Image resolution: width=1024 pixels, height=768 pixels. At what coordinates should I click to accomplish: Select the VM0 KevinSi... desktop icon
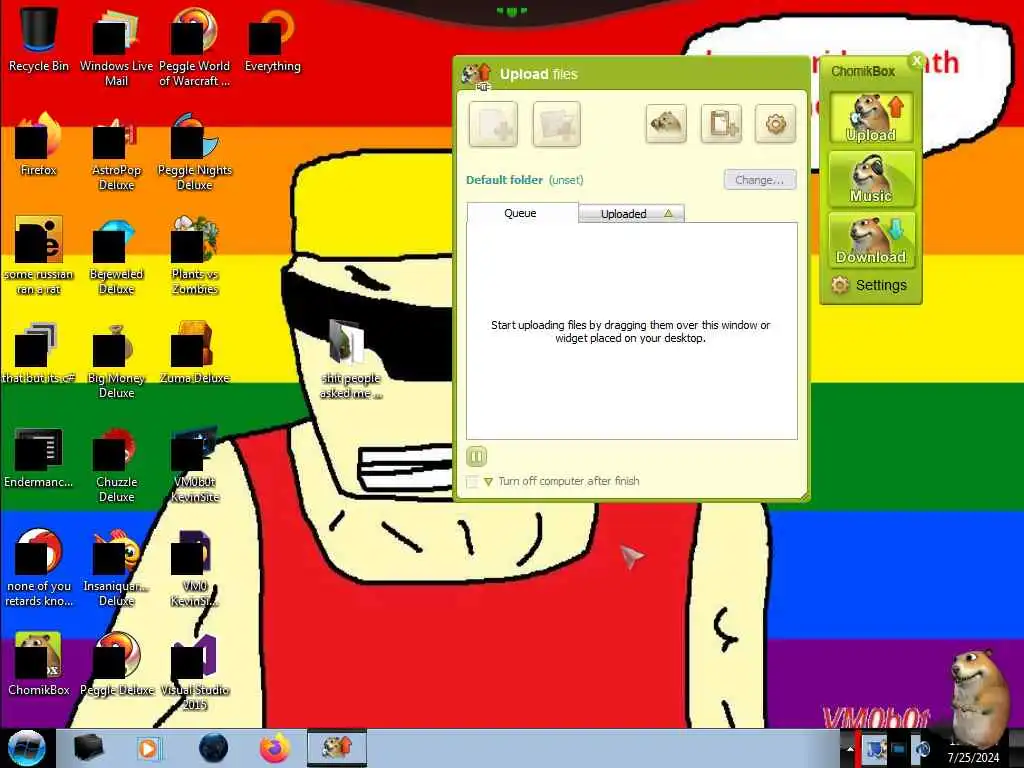[194, 566]
